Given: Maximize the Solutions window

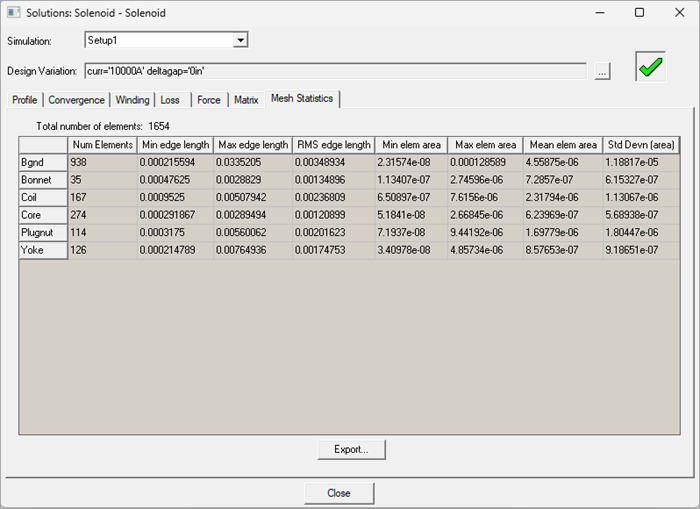Looking at the screenshot, I should click(639, 13).
